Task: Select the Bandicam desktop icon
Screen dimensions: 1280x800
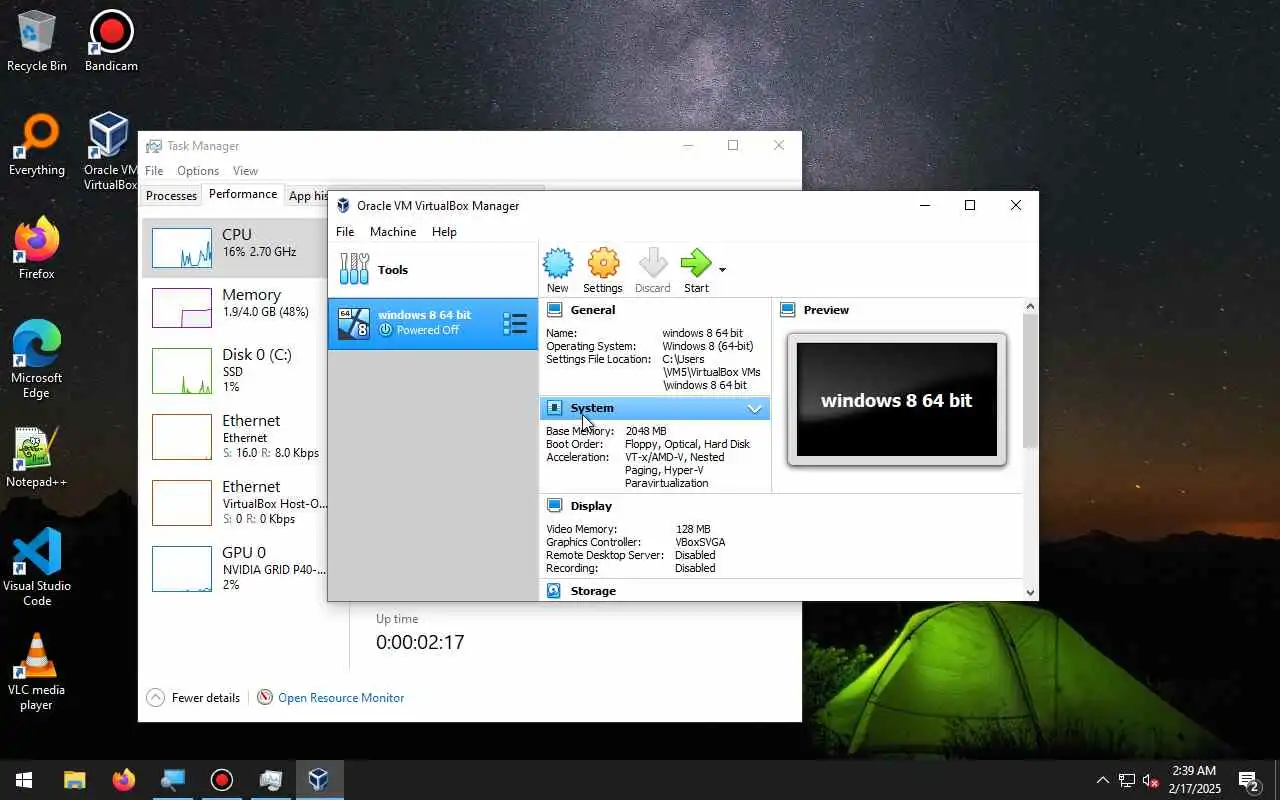Action: pyautogui.click(x=111, y=42)
